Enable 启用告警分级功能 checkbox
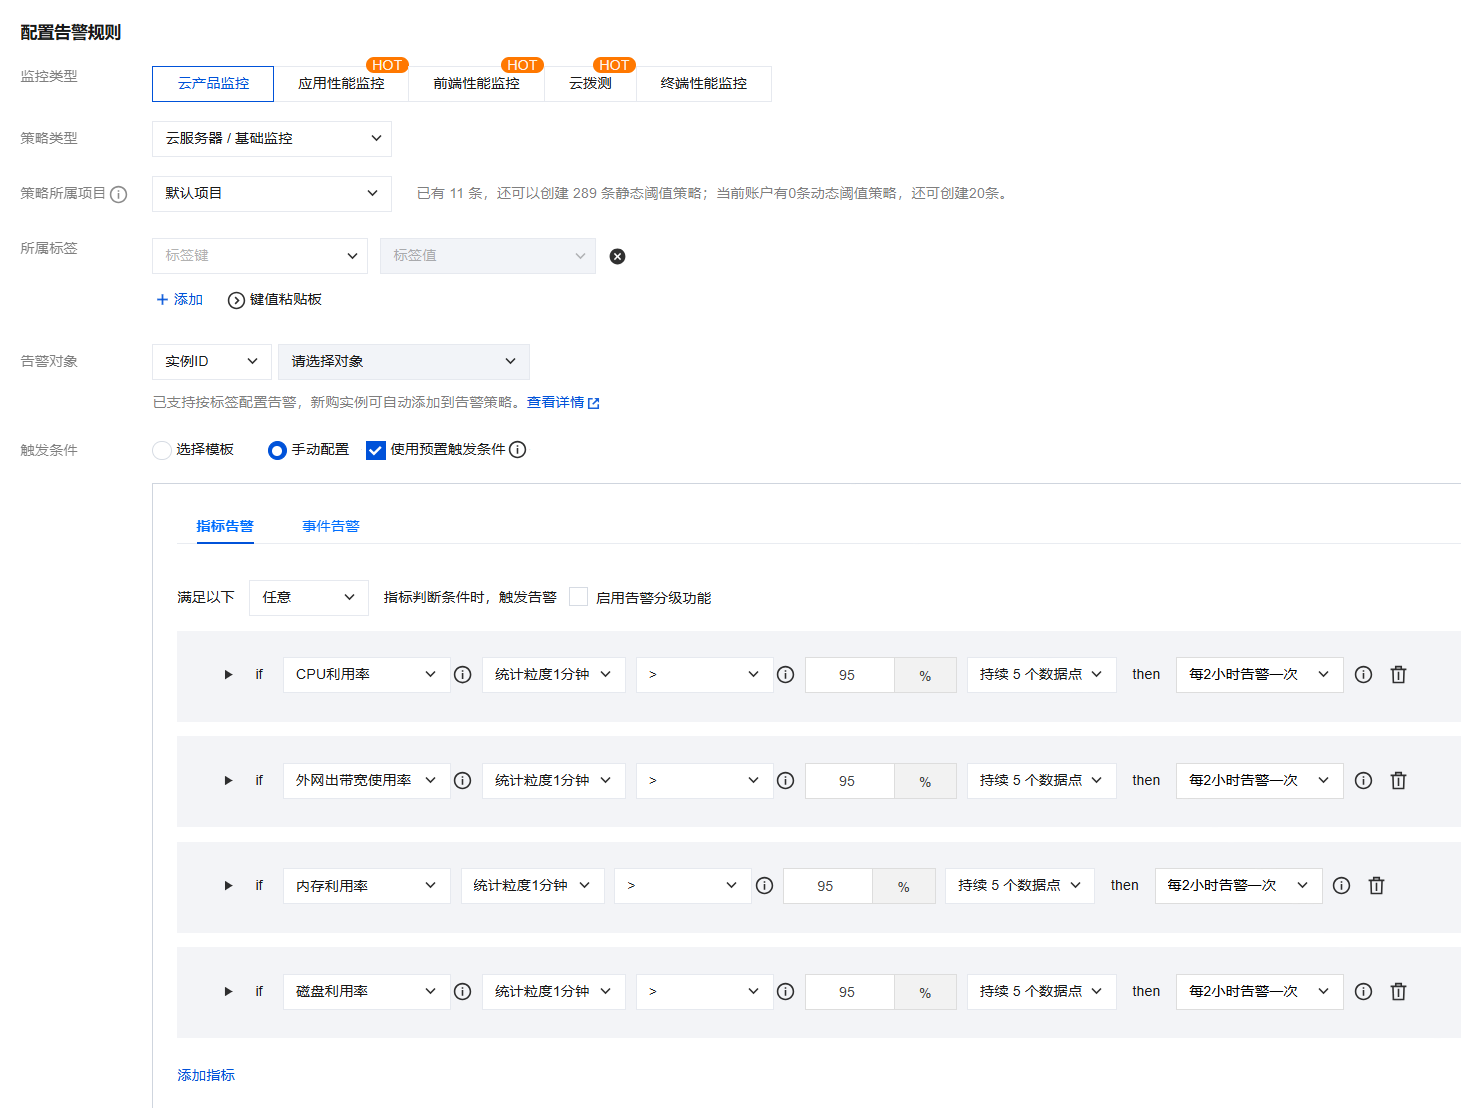1461x1108 pixels. coord(578,597)
